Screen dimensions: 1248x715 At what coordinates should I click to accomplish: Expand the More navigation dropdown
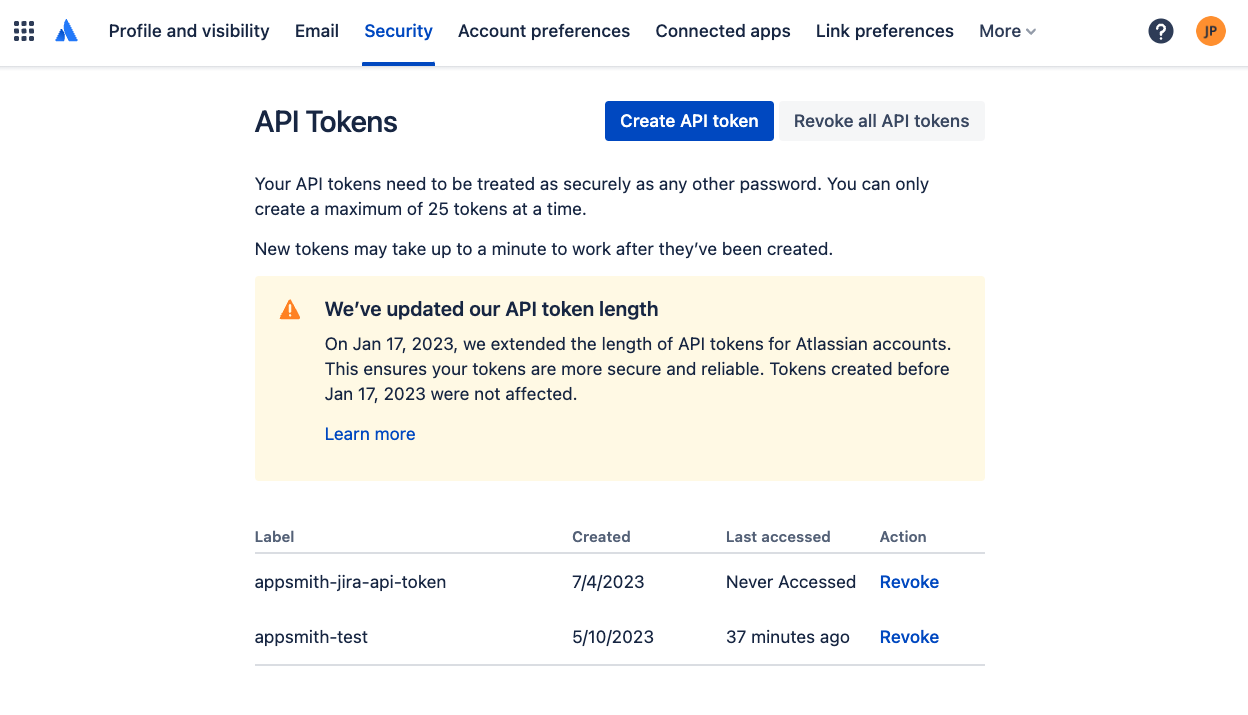pos(1006,31)
